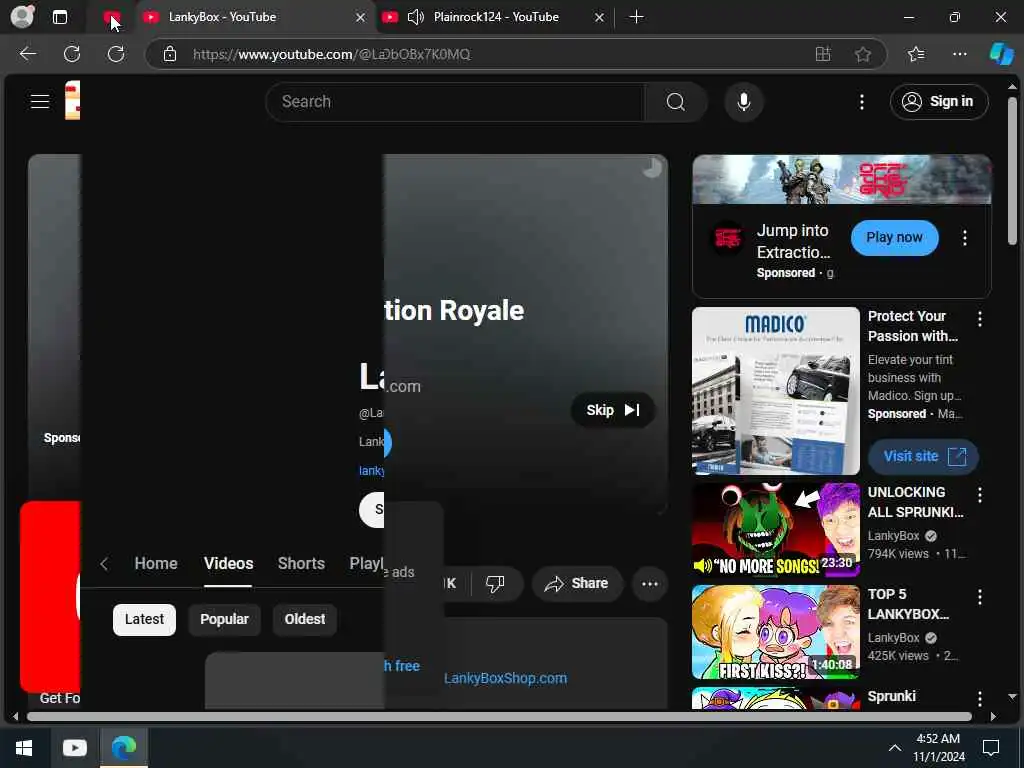Viewport: 1024px width, 768px height.
Task: Open notification center icon
Action: [991, 748]
